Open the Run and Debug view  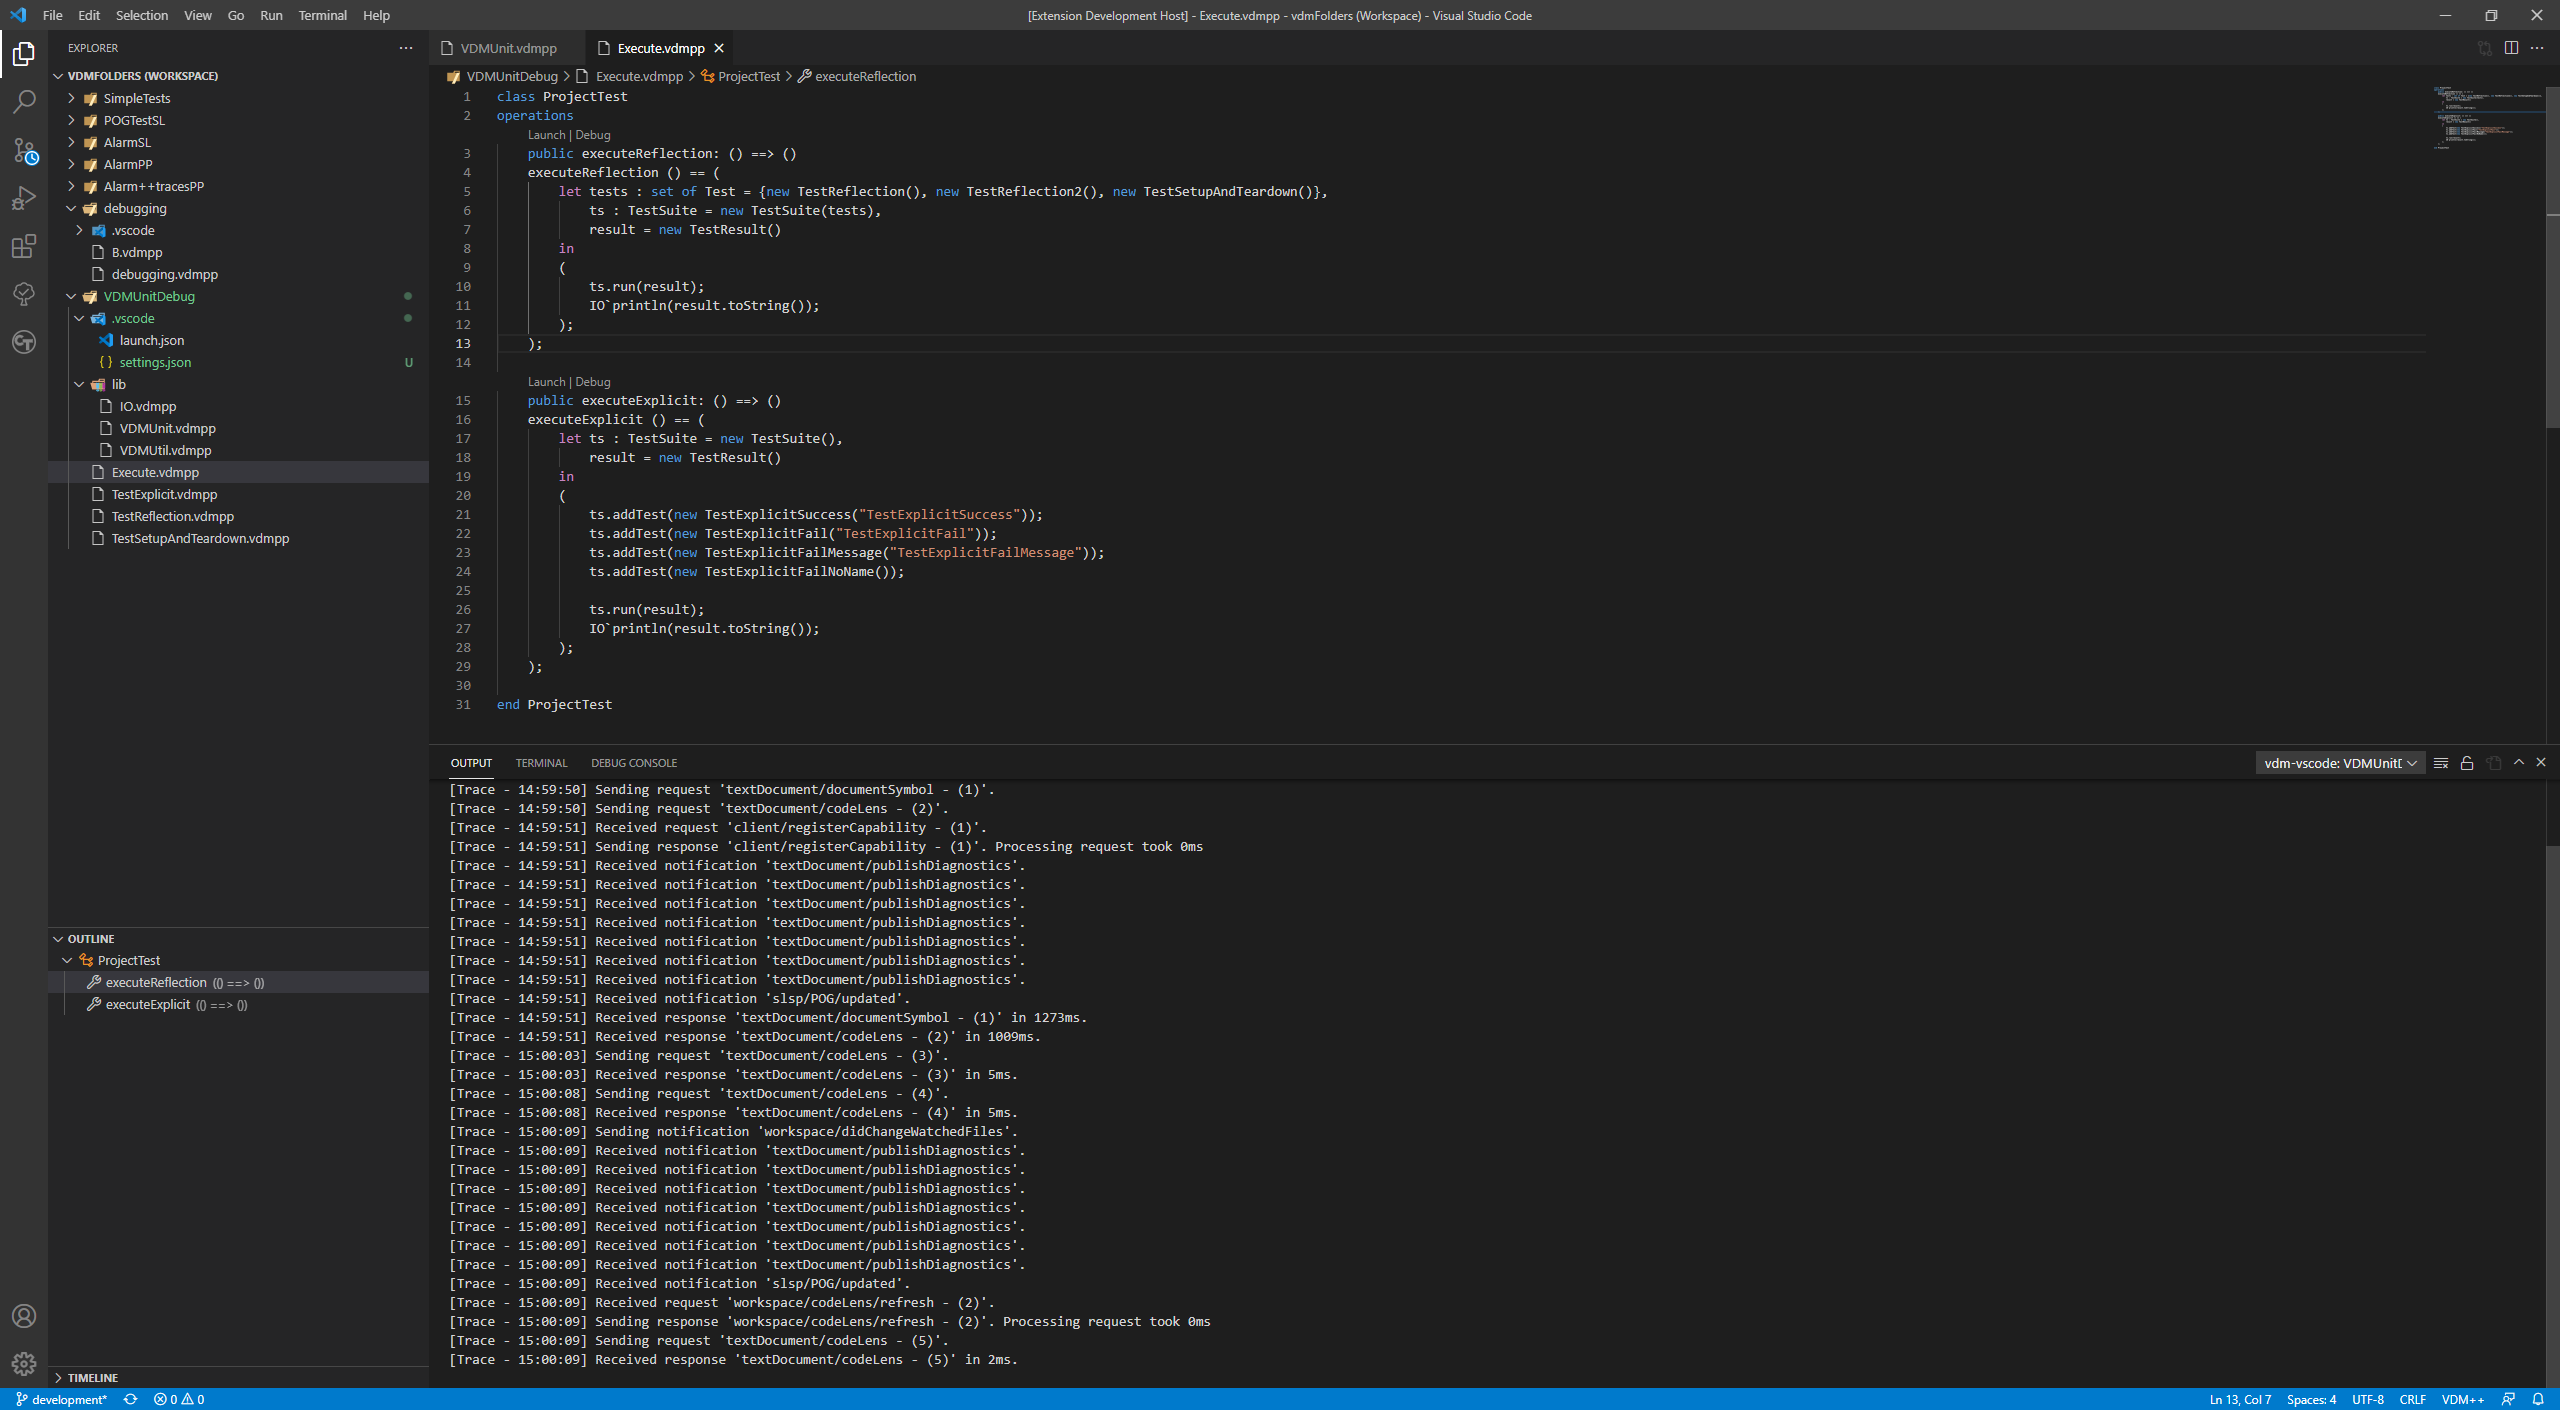24,199
